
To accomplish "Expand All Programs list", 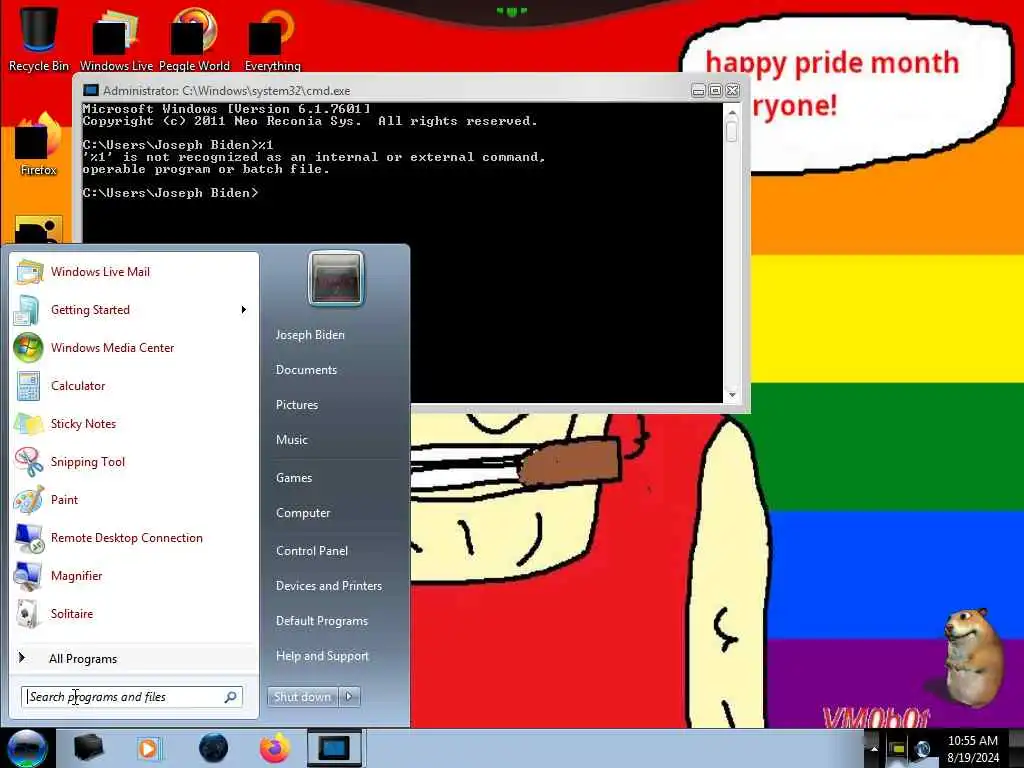I will point(83,658).
